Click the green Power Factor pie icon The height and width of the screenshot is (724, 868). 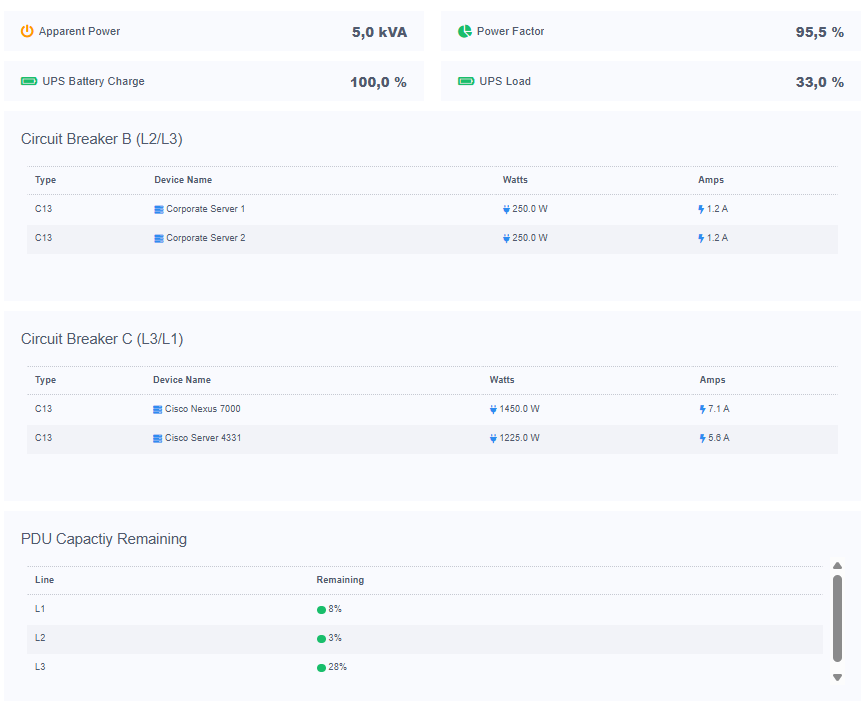click(465, 31)
